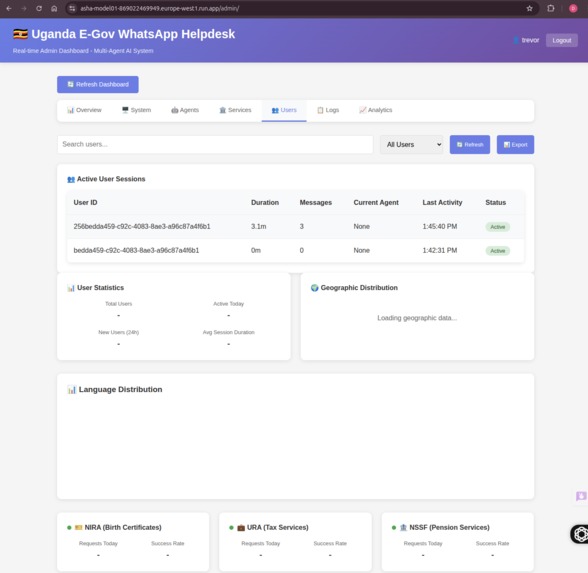
Task: Open the Logs tab
Action: pos(328,110)
